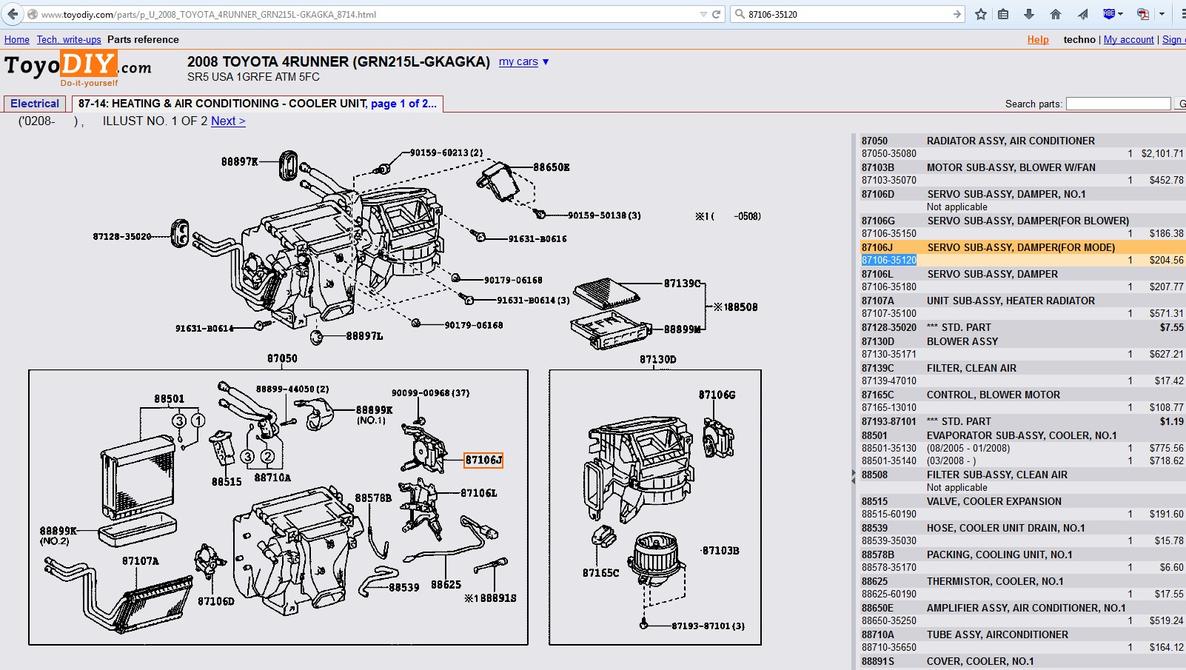Go to the Next illustration link
The image size is (1186, 670).
[228, 121]
